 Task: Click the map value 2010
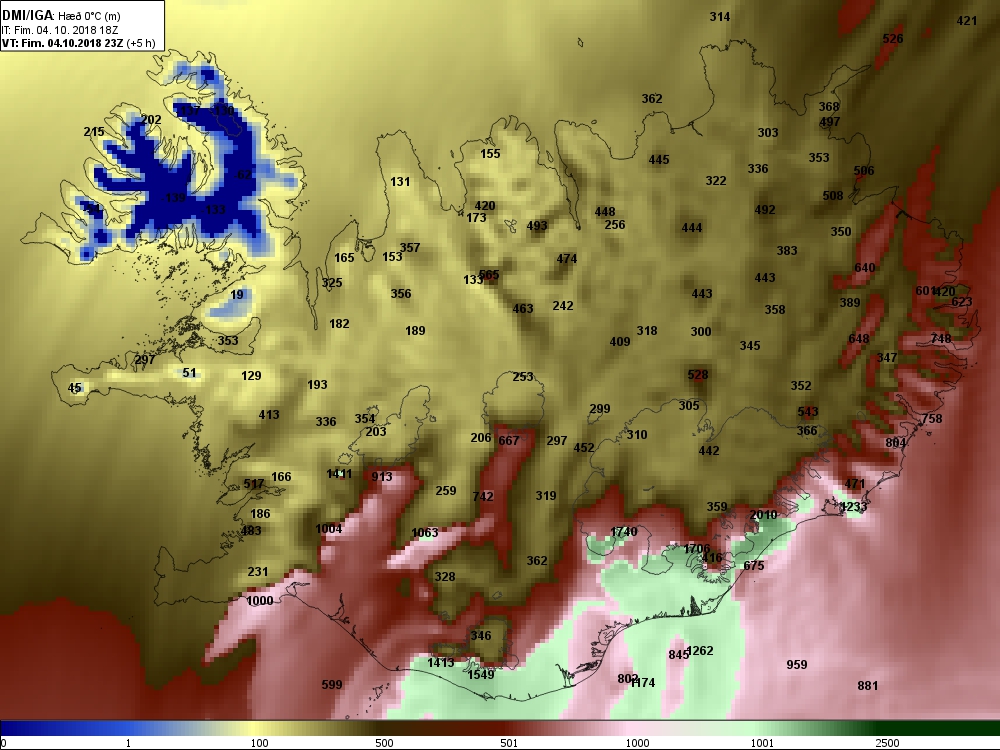pyautogui.click(x=763, y=515)
